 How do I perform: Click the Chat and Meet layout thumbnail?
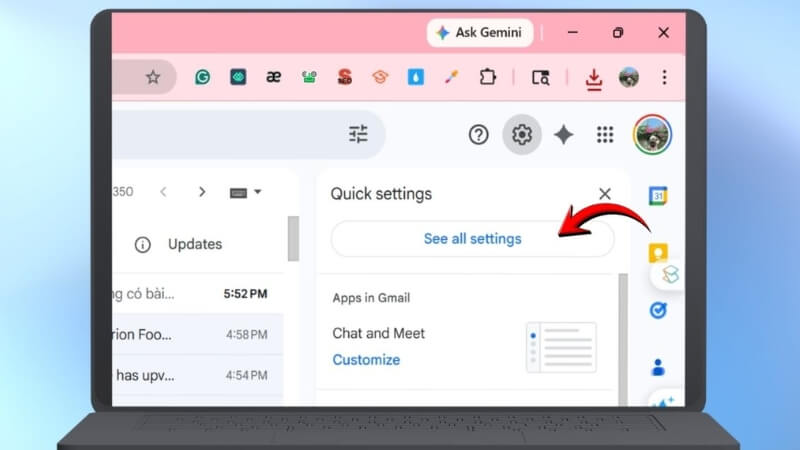[561, 347]
